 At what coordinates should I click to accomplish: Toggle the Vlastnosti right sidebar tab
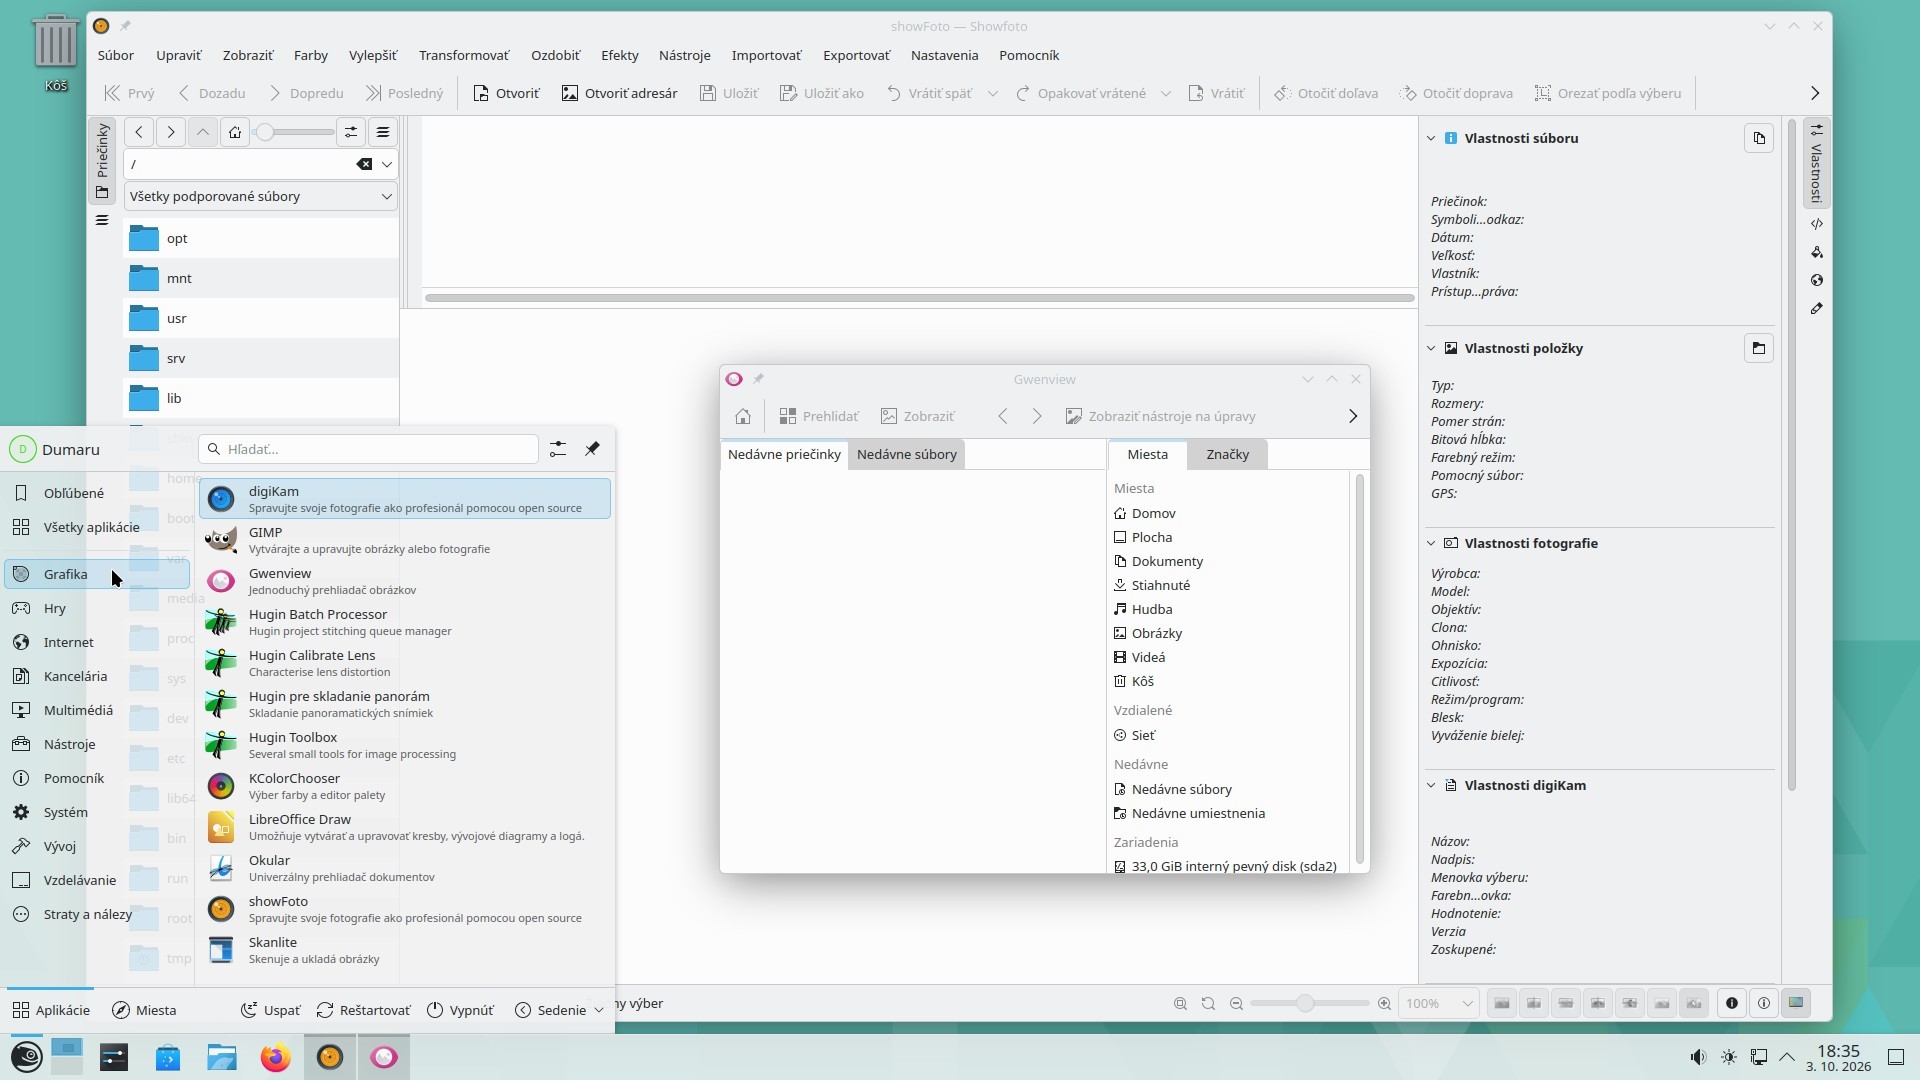pos(1817,165)
